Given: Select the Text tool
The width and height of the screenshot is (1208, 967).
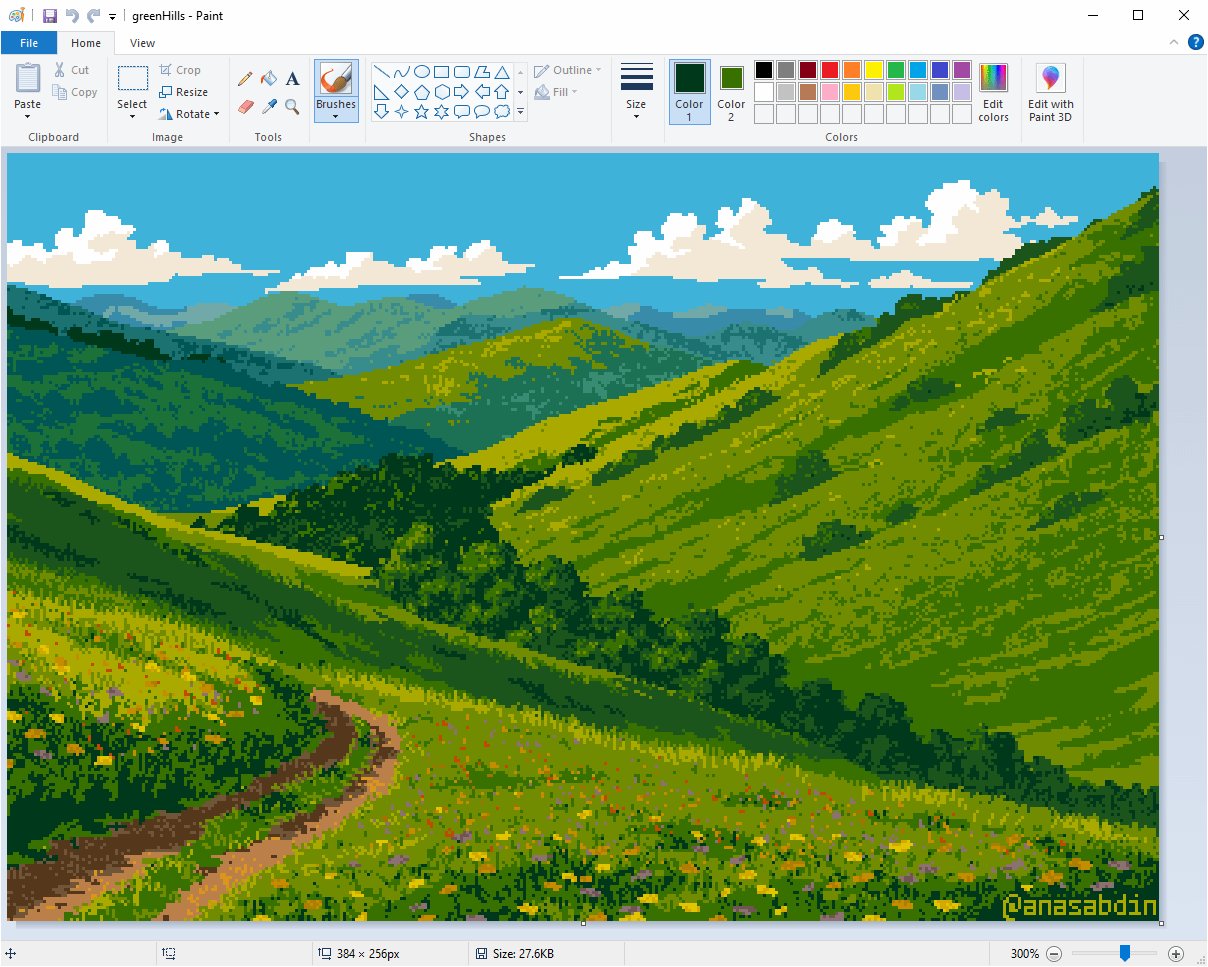Looking at the screenshot, I should coord(292,79).
